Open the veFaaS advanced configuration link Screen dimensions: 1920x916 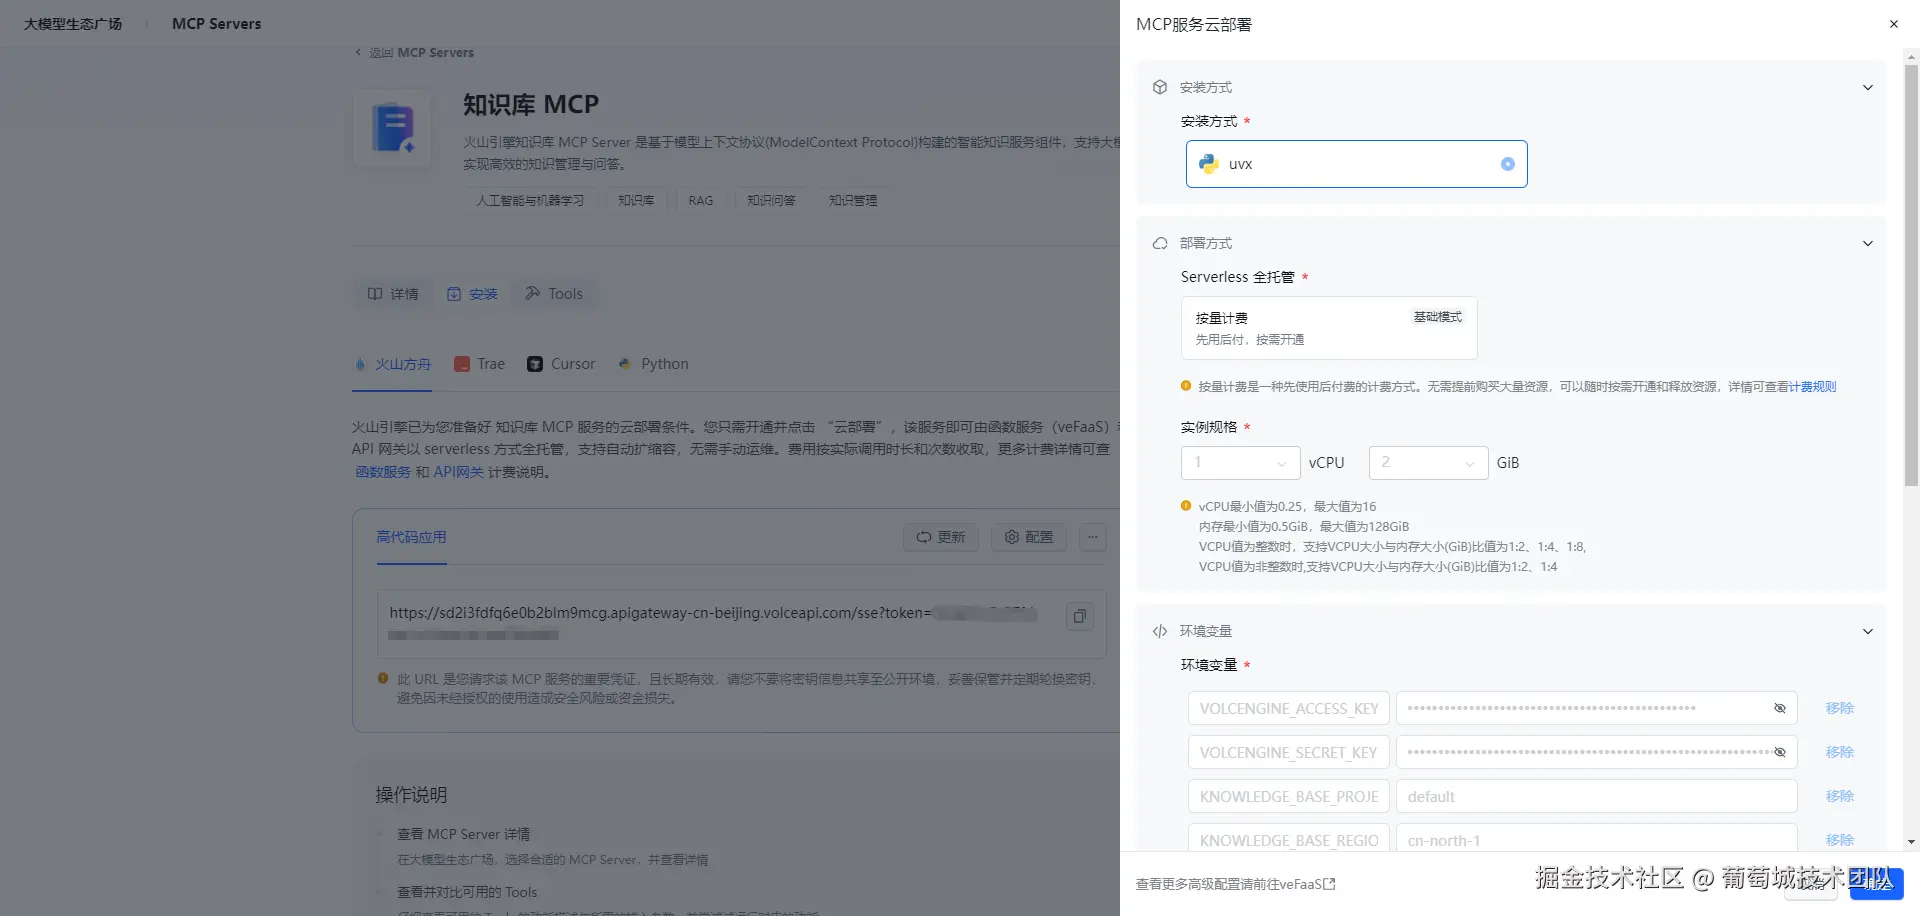[1235, 884]
